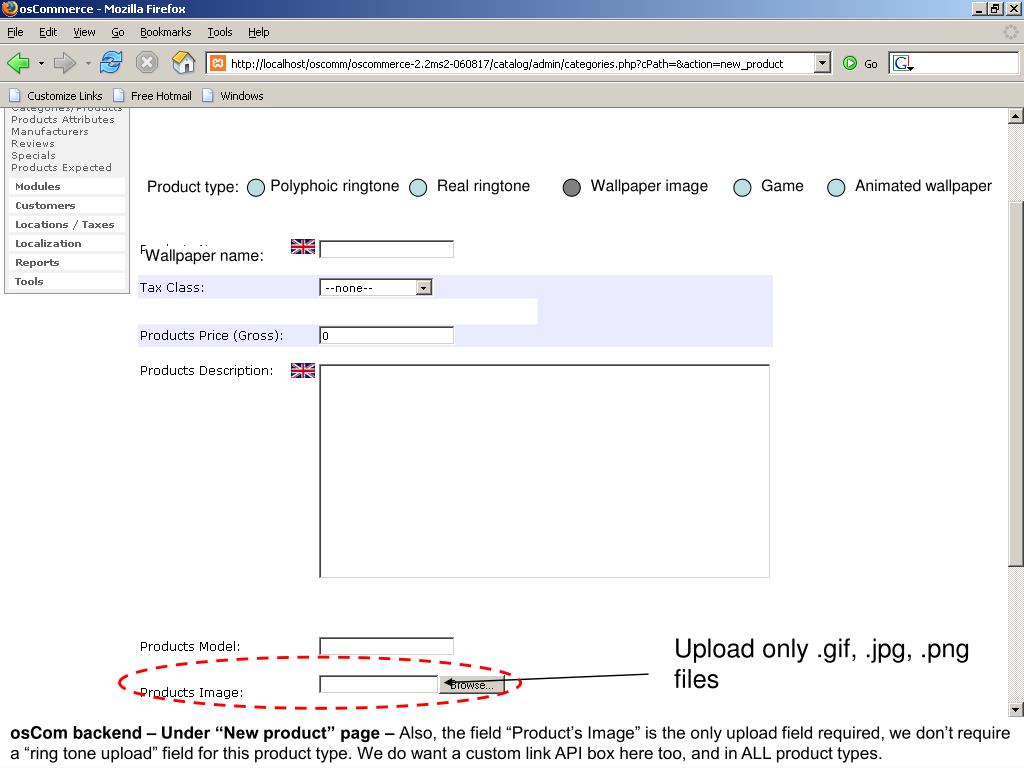
Task: Click the browser address bar URL
Action: 507,63
